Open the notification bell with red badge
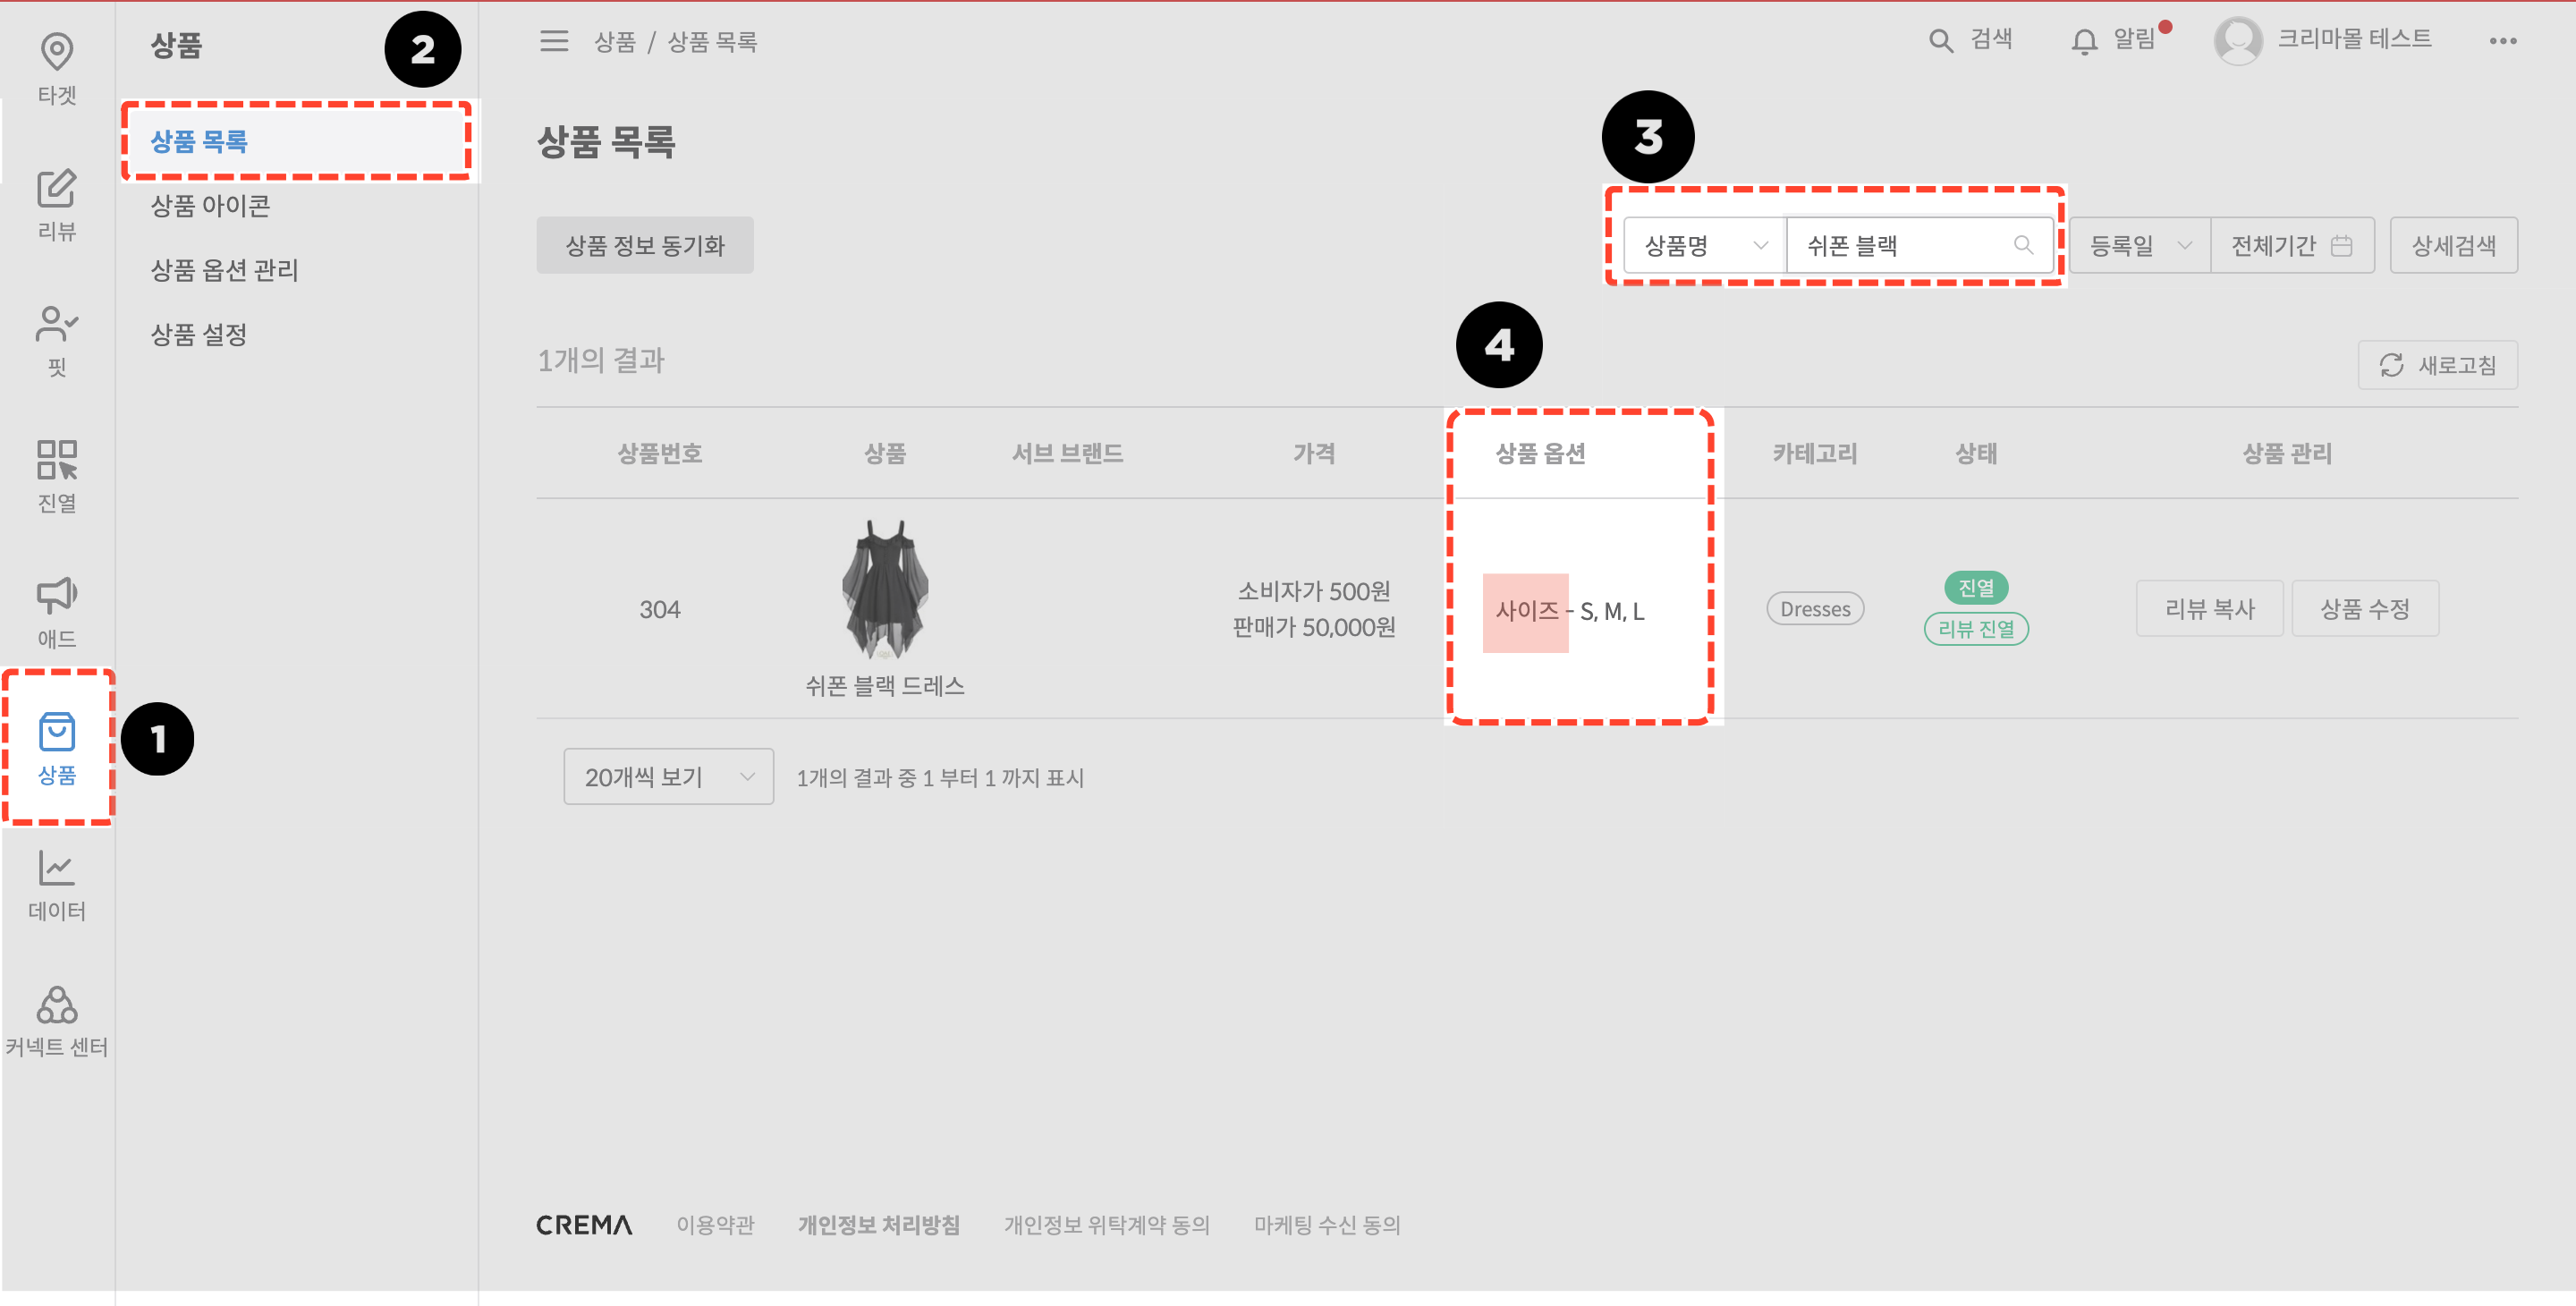The width and height of the screenshot is (2576, 1306). point(2085,40)
